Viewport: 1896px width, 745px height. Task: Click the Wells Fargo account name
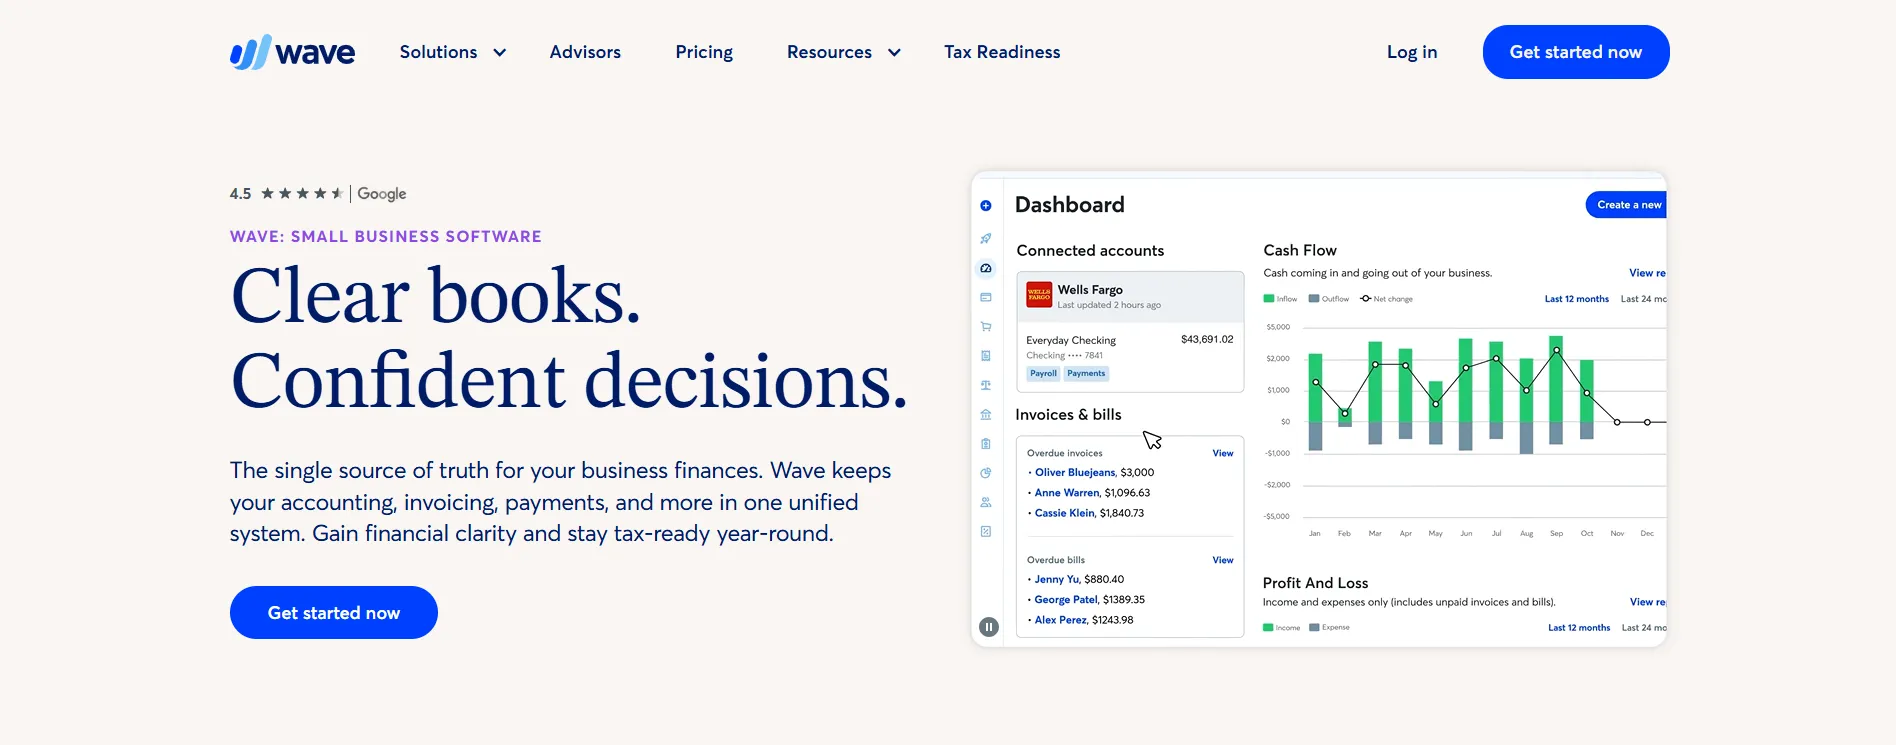click(1090, 290)
